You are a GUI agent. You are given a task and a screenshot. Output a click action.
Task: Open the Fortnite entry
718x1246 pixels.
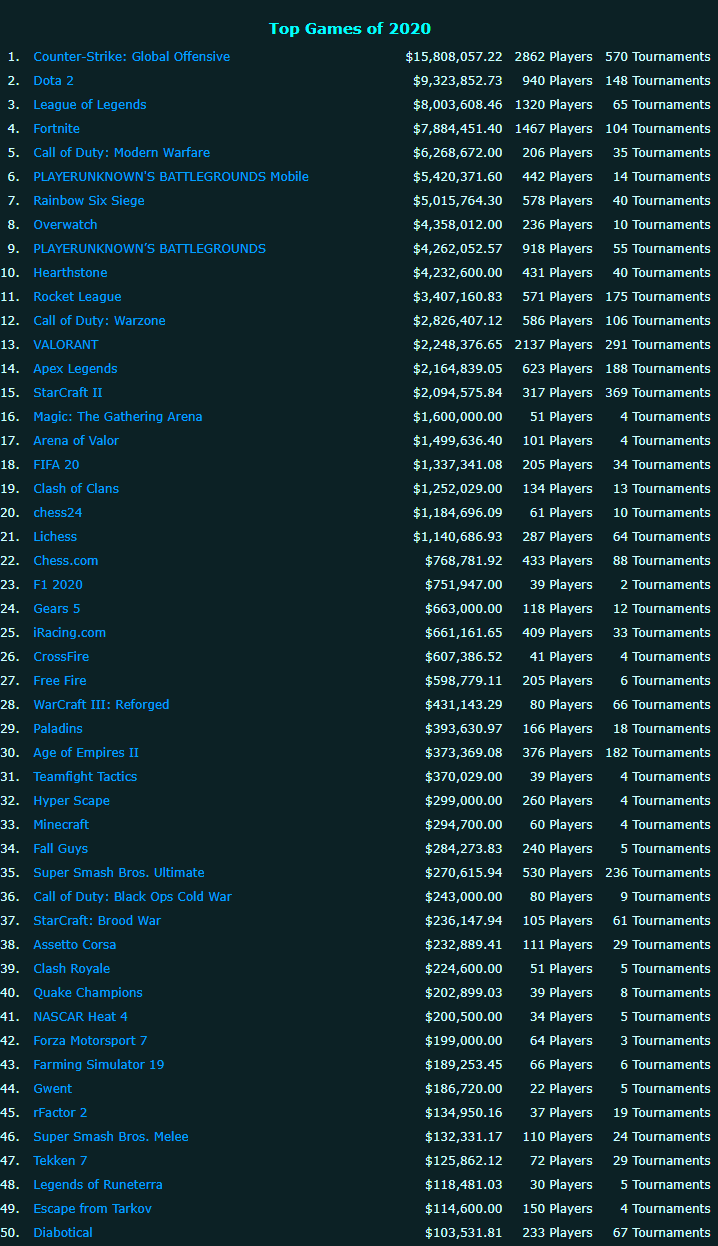56,129
